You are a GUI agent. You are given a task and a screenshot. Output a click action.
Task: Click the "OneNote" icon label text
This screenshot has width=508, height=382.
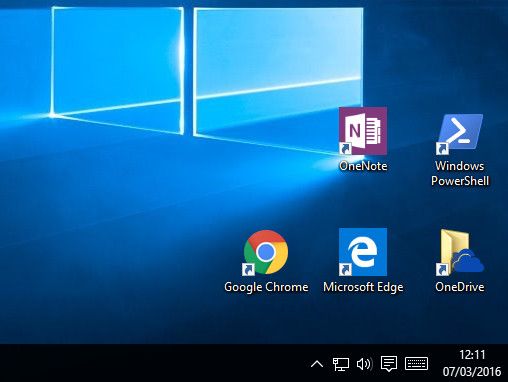pyautogui.click(x=363, y=166)
